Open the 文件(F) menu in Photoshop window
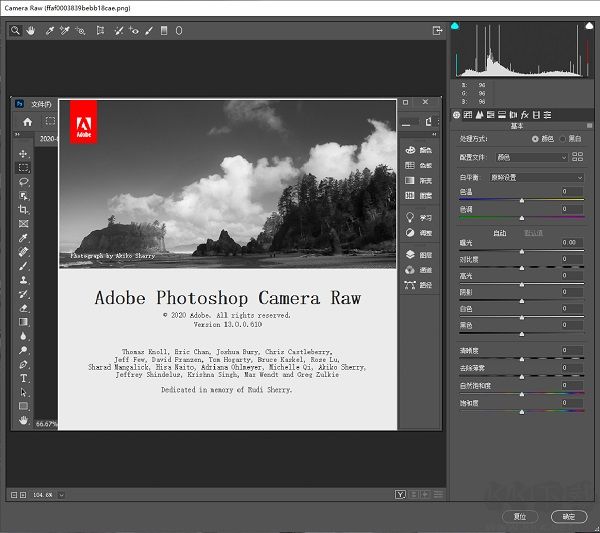This screenshot has width=600, height=533. [40, 103]
